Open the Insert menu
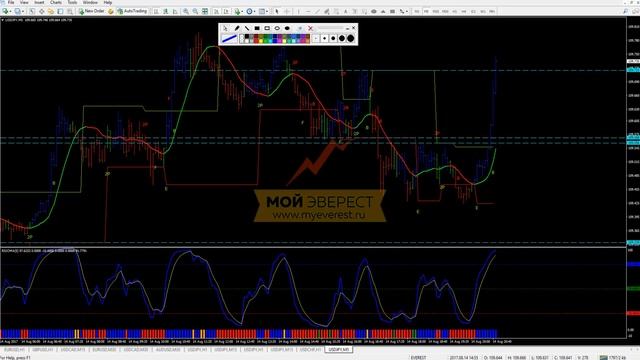This screenshot has width=640, height=360. click(39, 2)
